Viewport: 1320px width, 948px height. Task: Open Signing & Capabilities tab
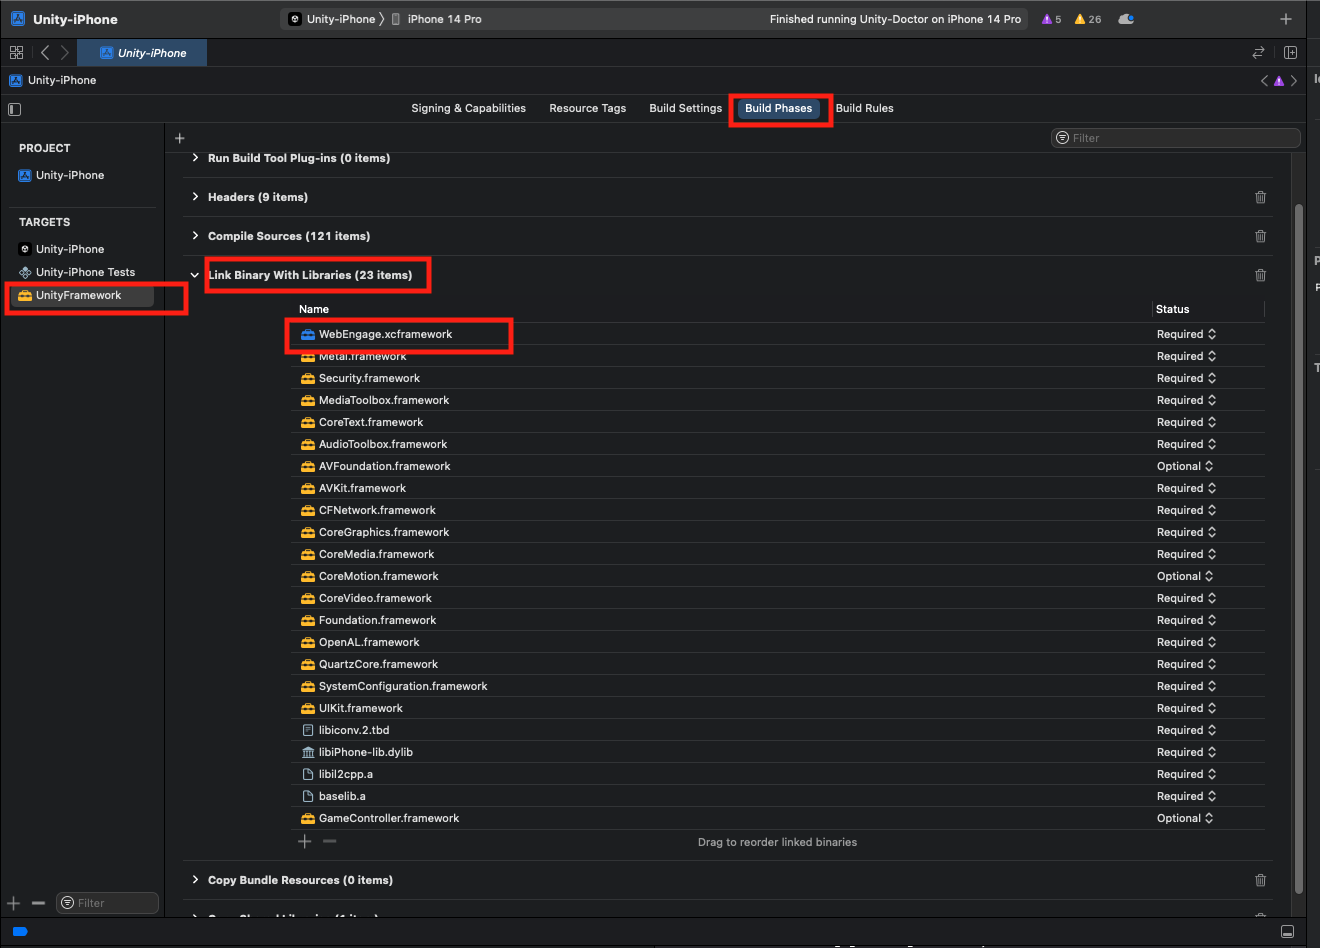tap(468, 108)
